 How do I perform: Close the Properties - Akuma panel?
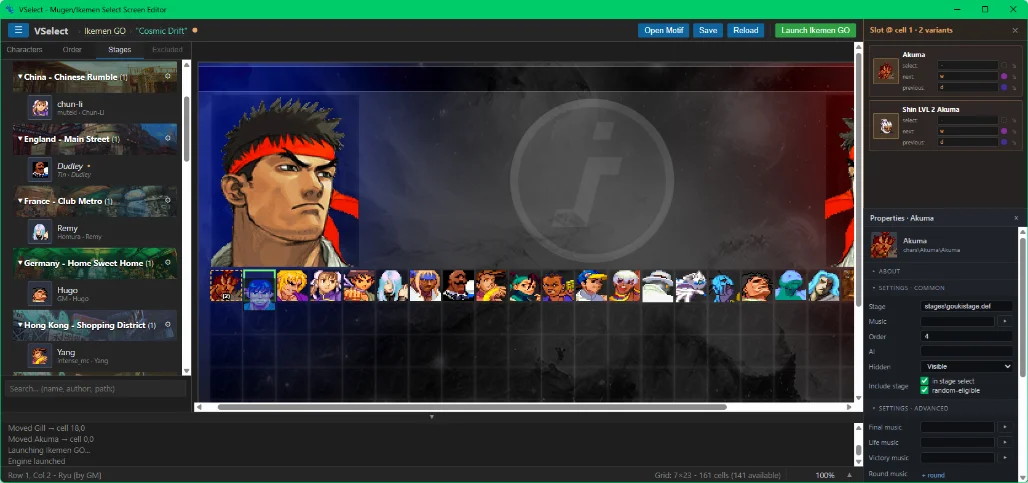1016,218
